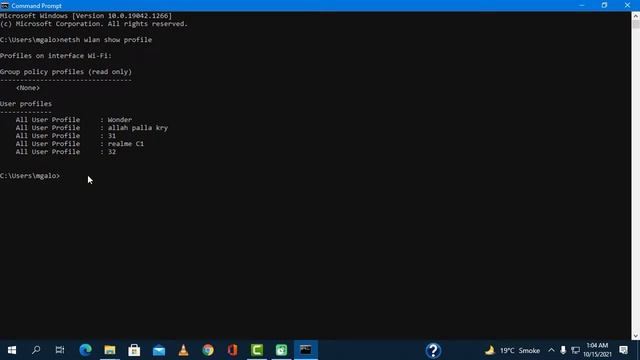This screenshot has height=360, width=640.
Task: Select Command Prompt taskbar button
Action: [306, 350]
